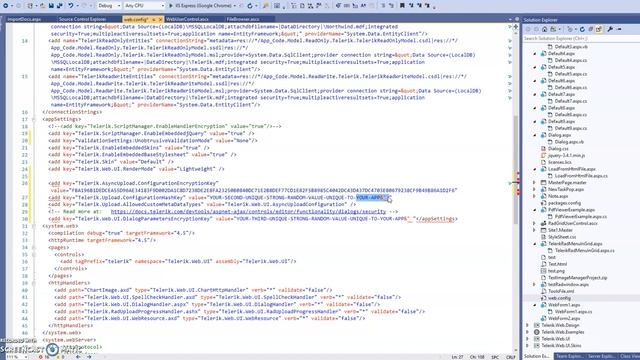Open the Server Explorer bottom tab
Viewport: 640px width, 360px height.
601,356
